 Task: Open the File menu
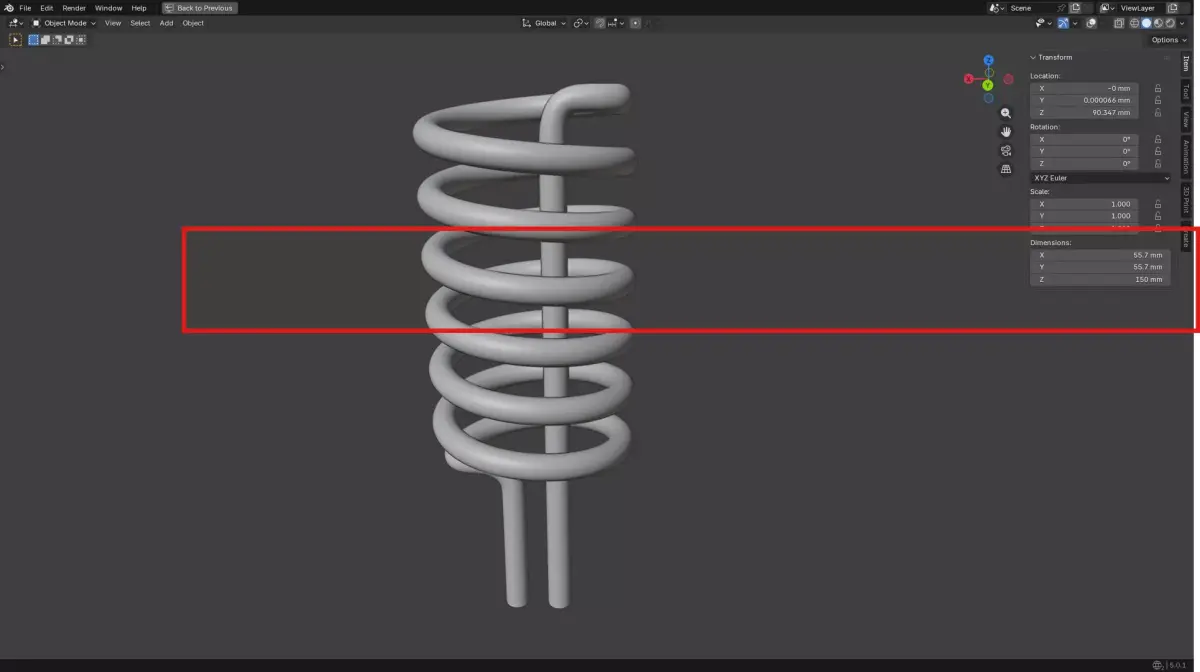tap(25, 8)
